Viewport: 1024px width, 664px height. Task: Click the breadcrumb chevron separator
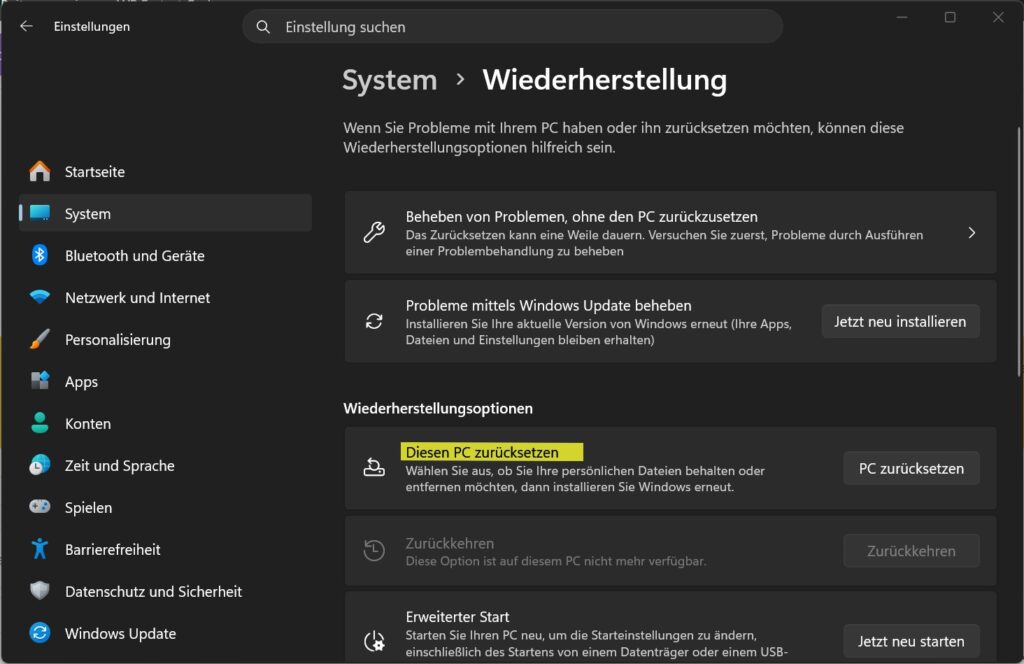[460, 79]
